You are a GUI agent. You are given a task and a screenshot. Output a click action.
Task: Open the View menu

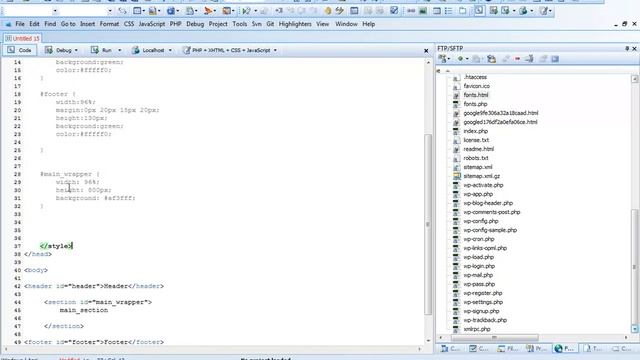[x=322, y=24]
